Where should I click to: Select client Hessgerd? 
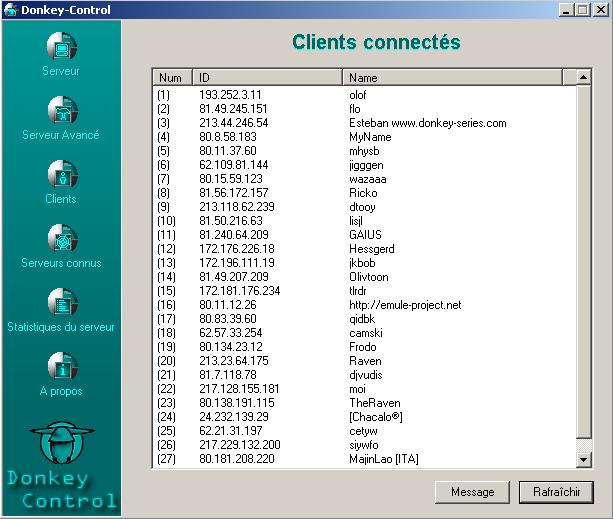pyautogui.click(x=364, y=249)
